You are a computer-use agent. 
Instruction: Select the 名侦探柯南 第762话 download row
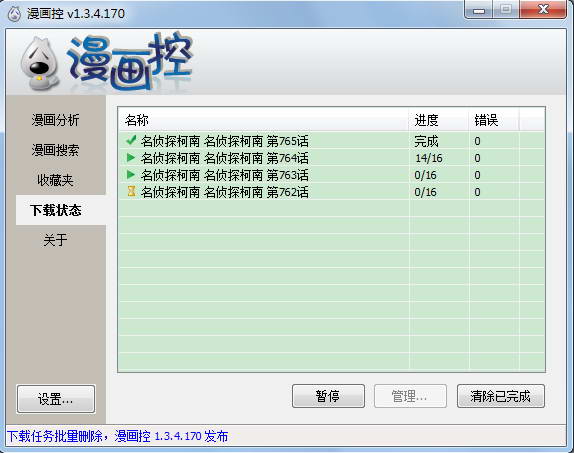click(331, 192)
